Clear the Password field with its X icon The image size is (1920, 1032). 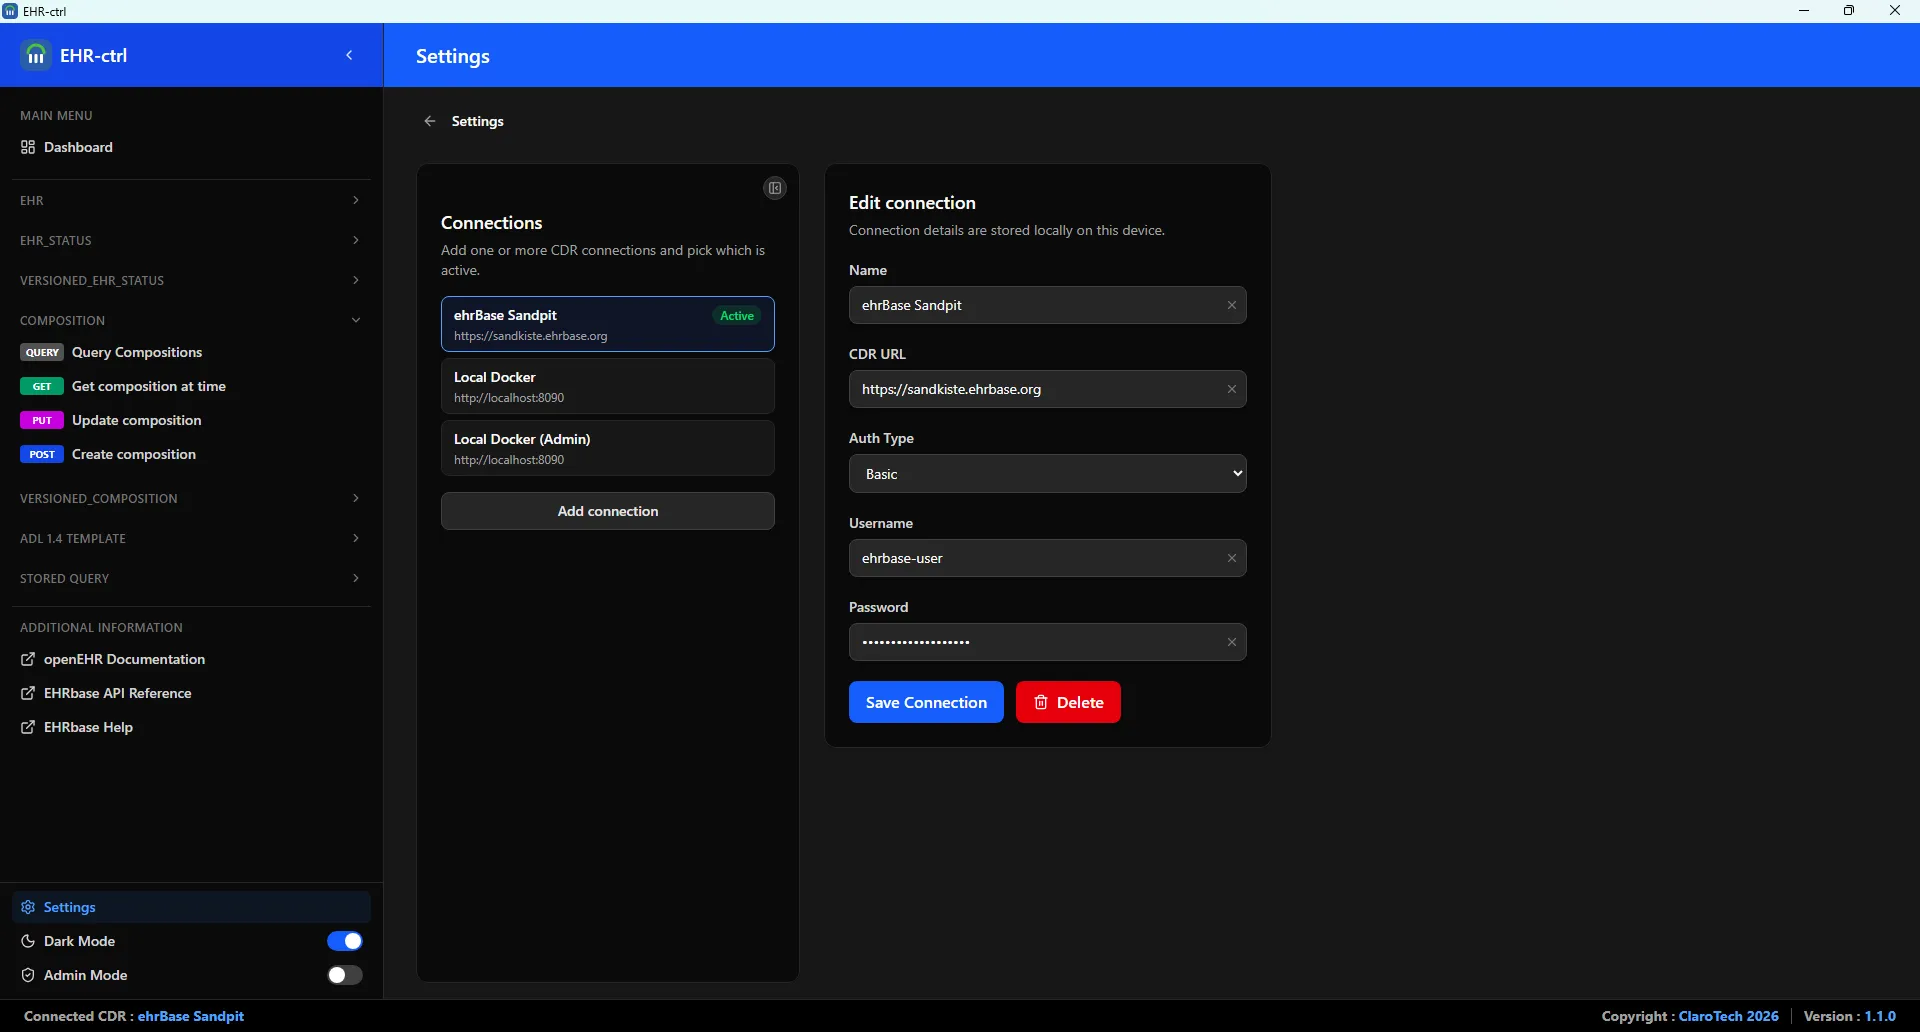coord(1232,642)
